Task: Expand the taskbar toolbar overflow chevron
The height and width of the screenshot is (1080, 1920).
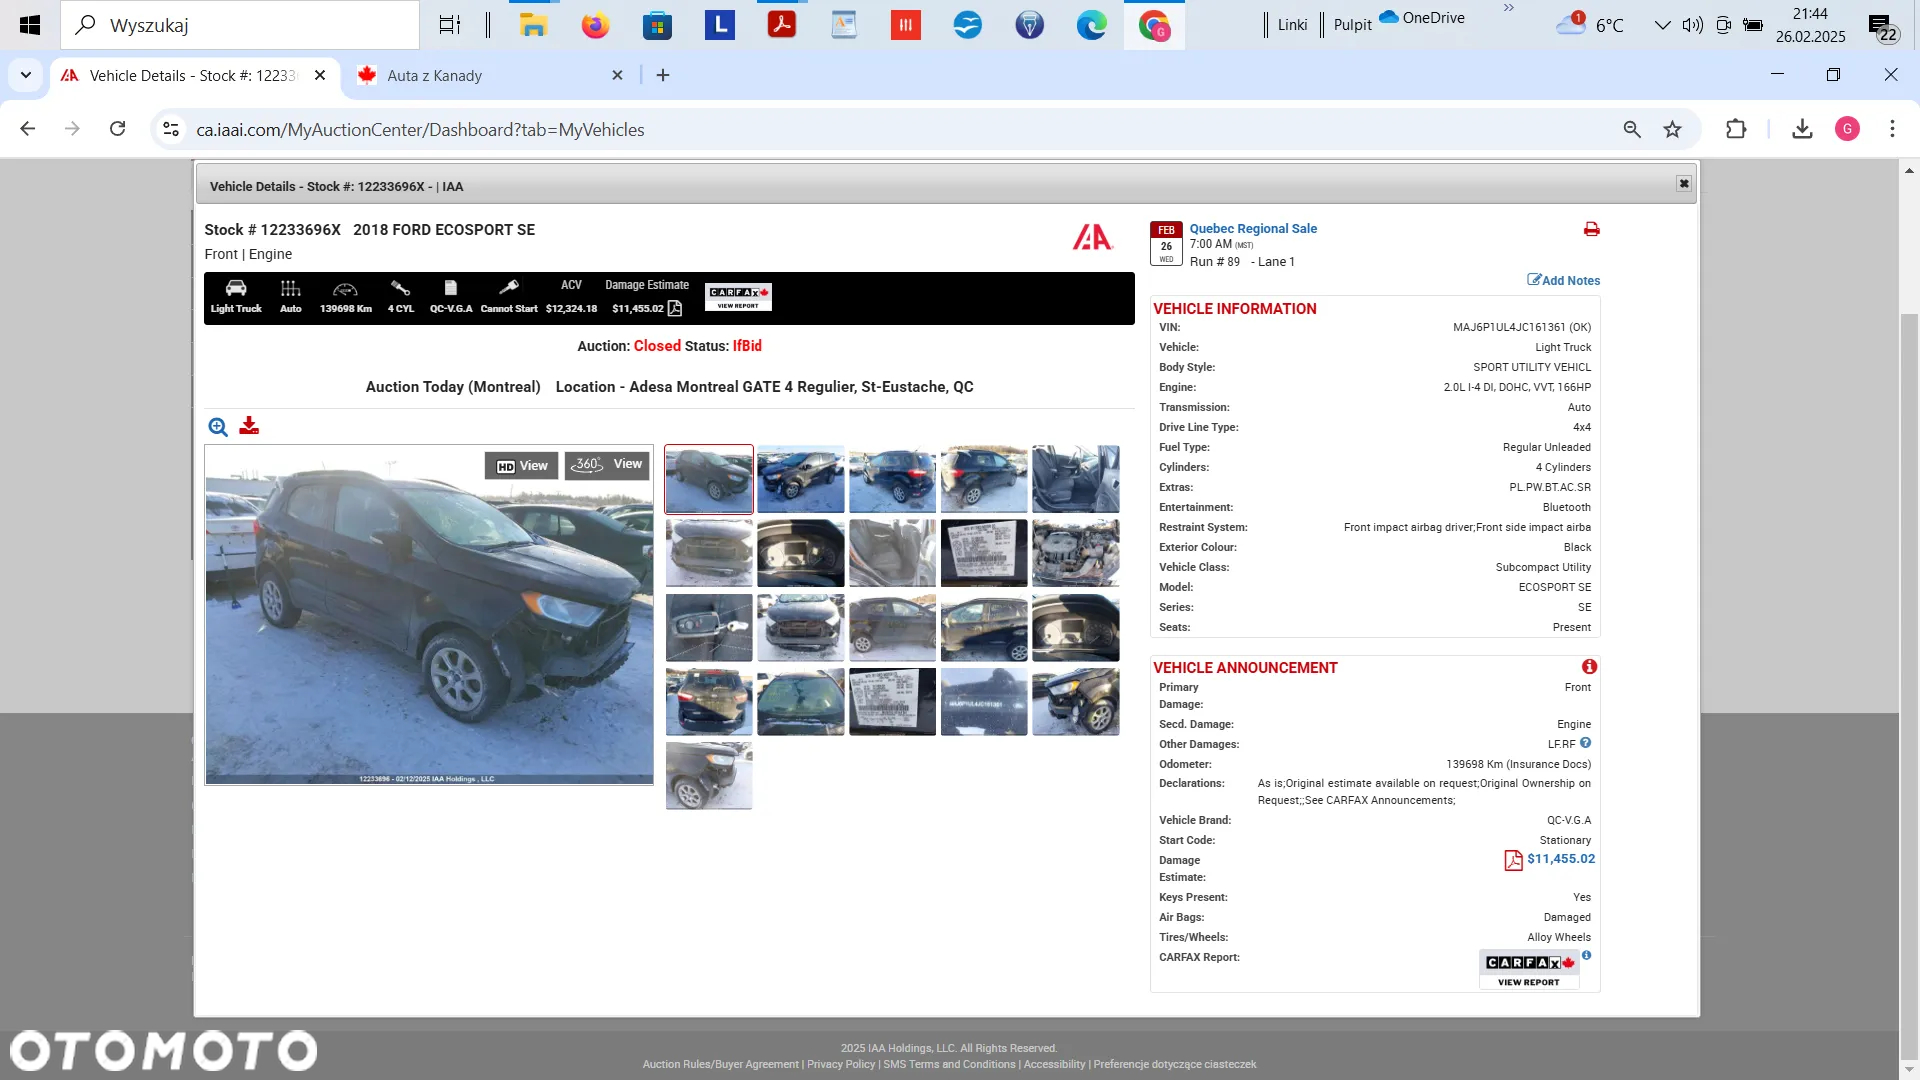Action: 1508,9
